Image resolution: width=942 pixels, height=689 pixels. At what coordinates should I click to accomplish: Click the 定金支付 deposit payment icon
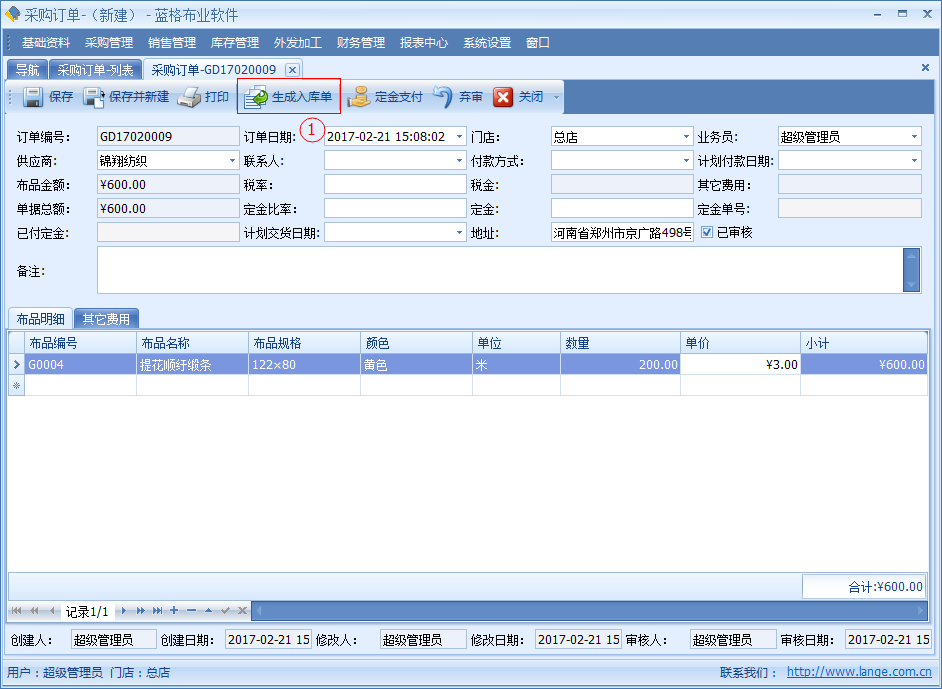coord(359,97)
